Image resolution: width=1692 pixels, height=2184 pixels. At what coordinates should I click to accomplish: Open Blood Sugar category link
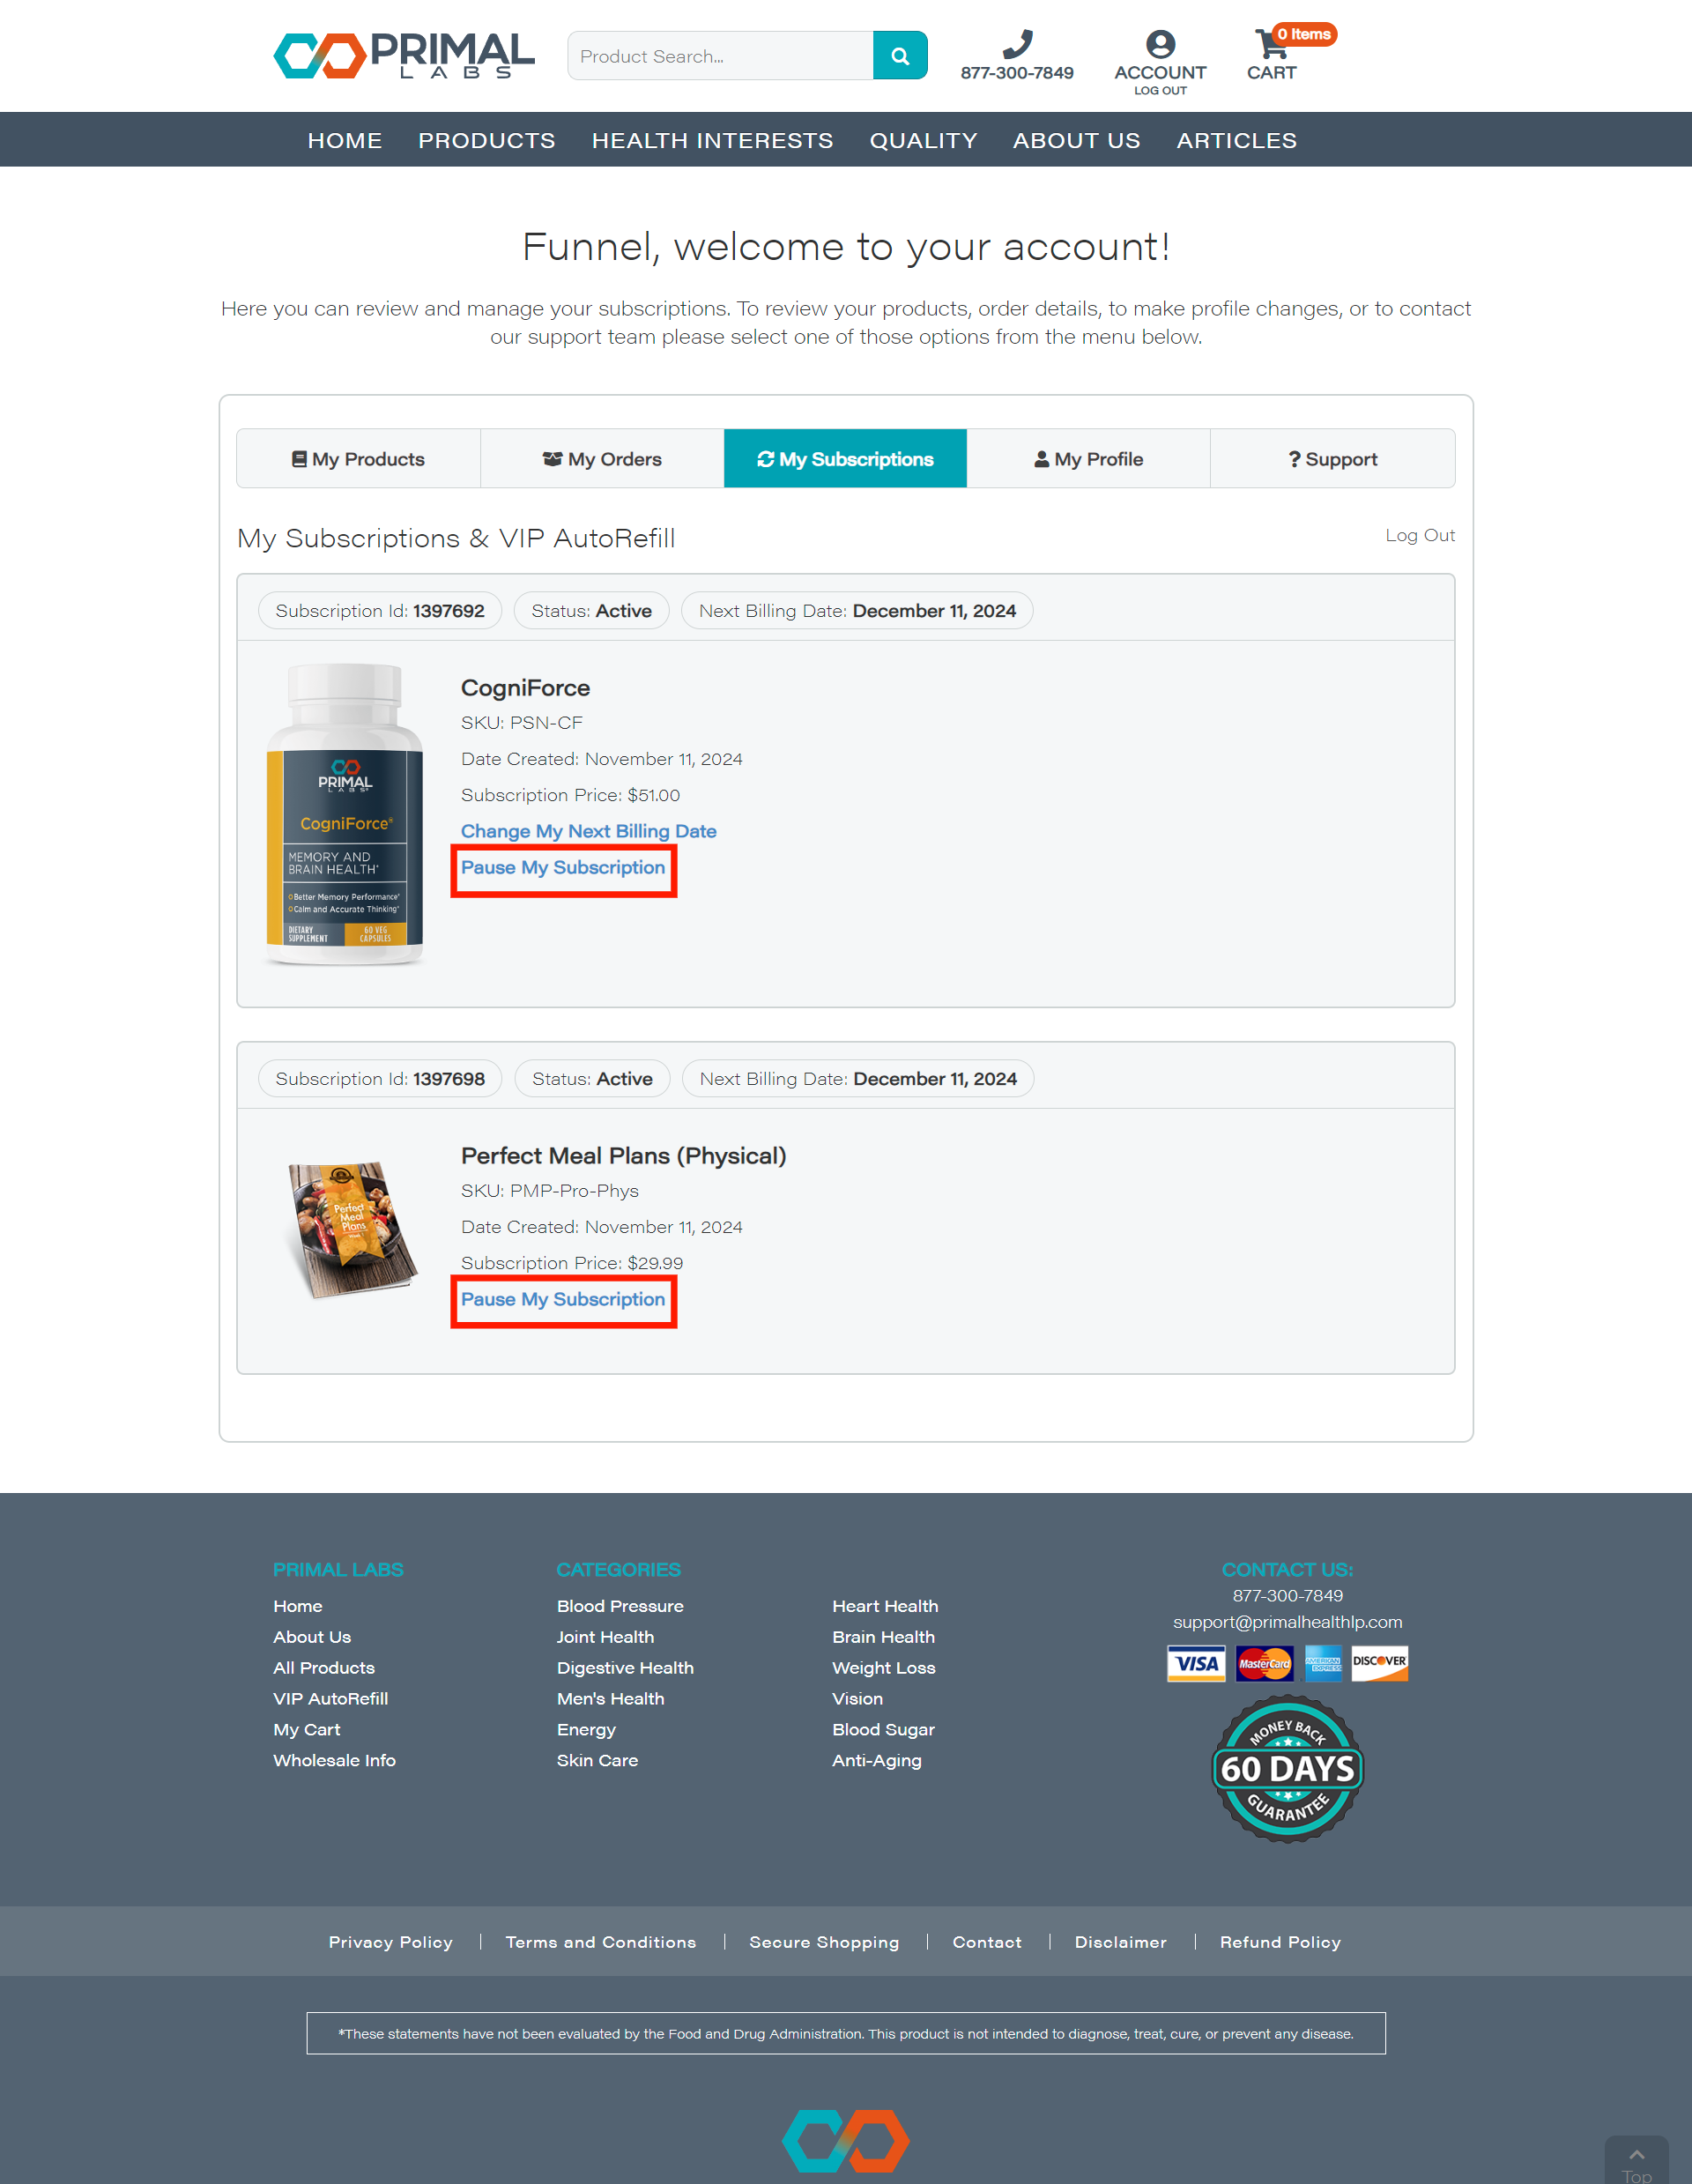tap(883, 1730)
